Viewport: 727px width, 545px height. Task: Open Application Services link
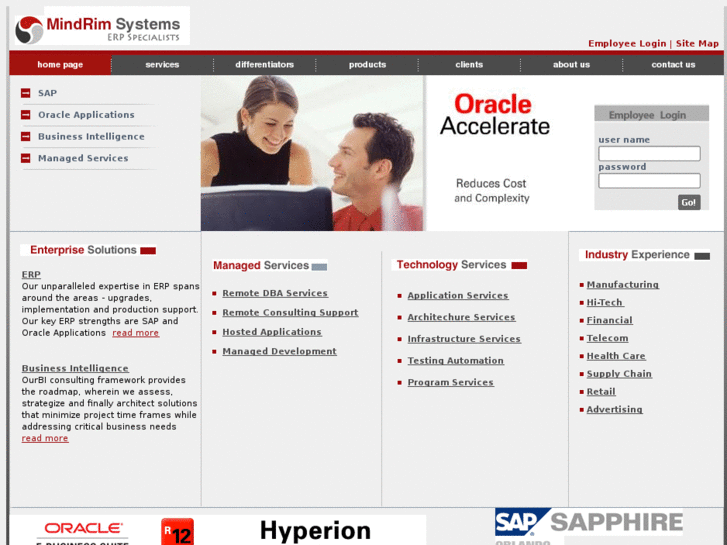458,295
